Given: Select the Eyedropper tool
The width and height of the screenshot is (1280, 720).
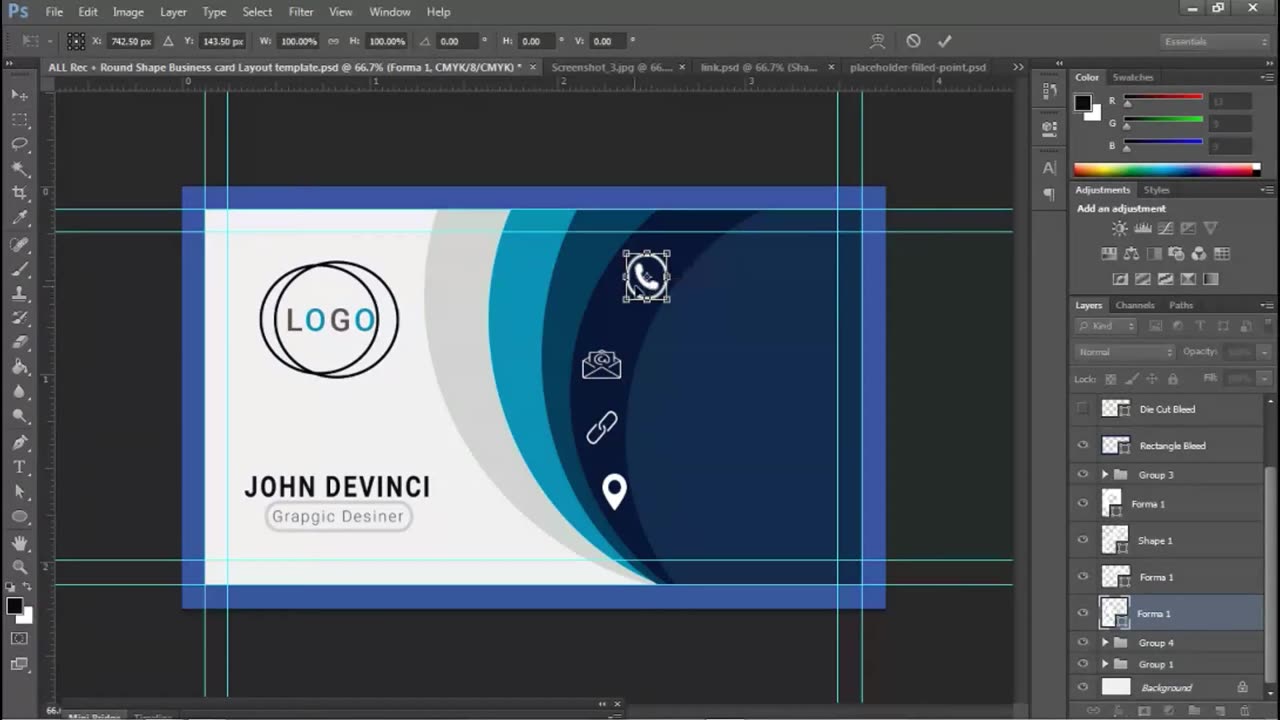Looking at the screenshot, I should (x=20, y=218).
